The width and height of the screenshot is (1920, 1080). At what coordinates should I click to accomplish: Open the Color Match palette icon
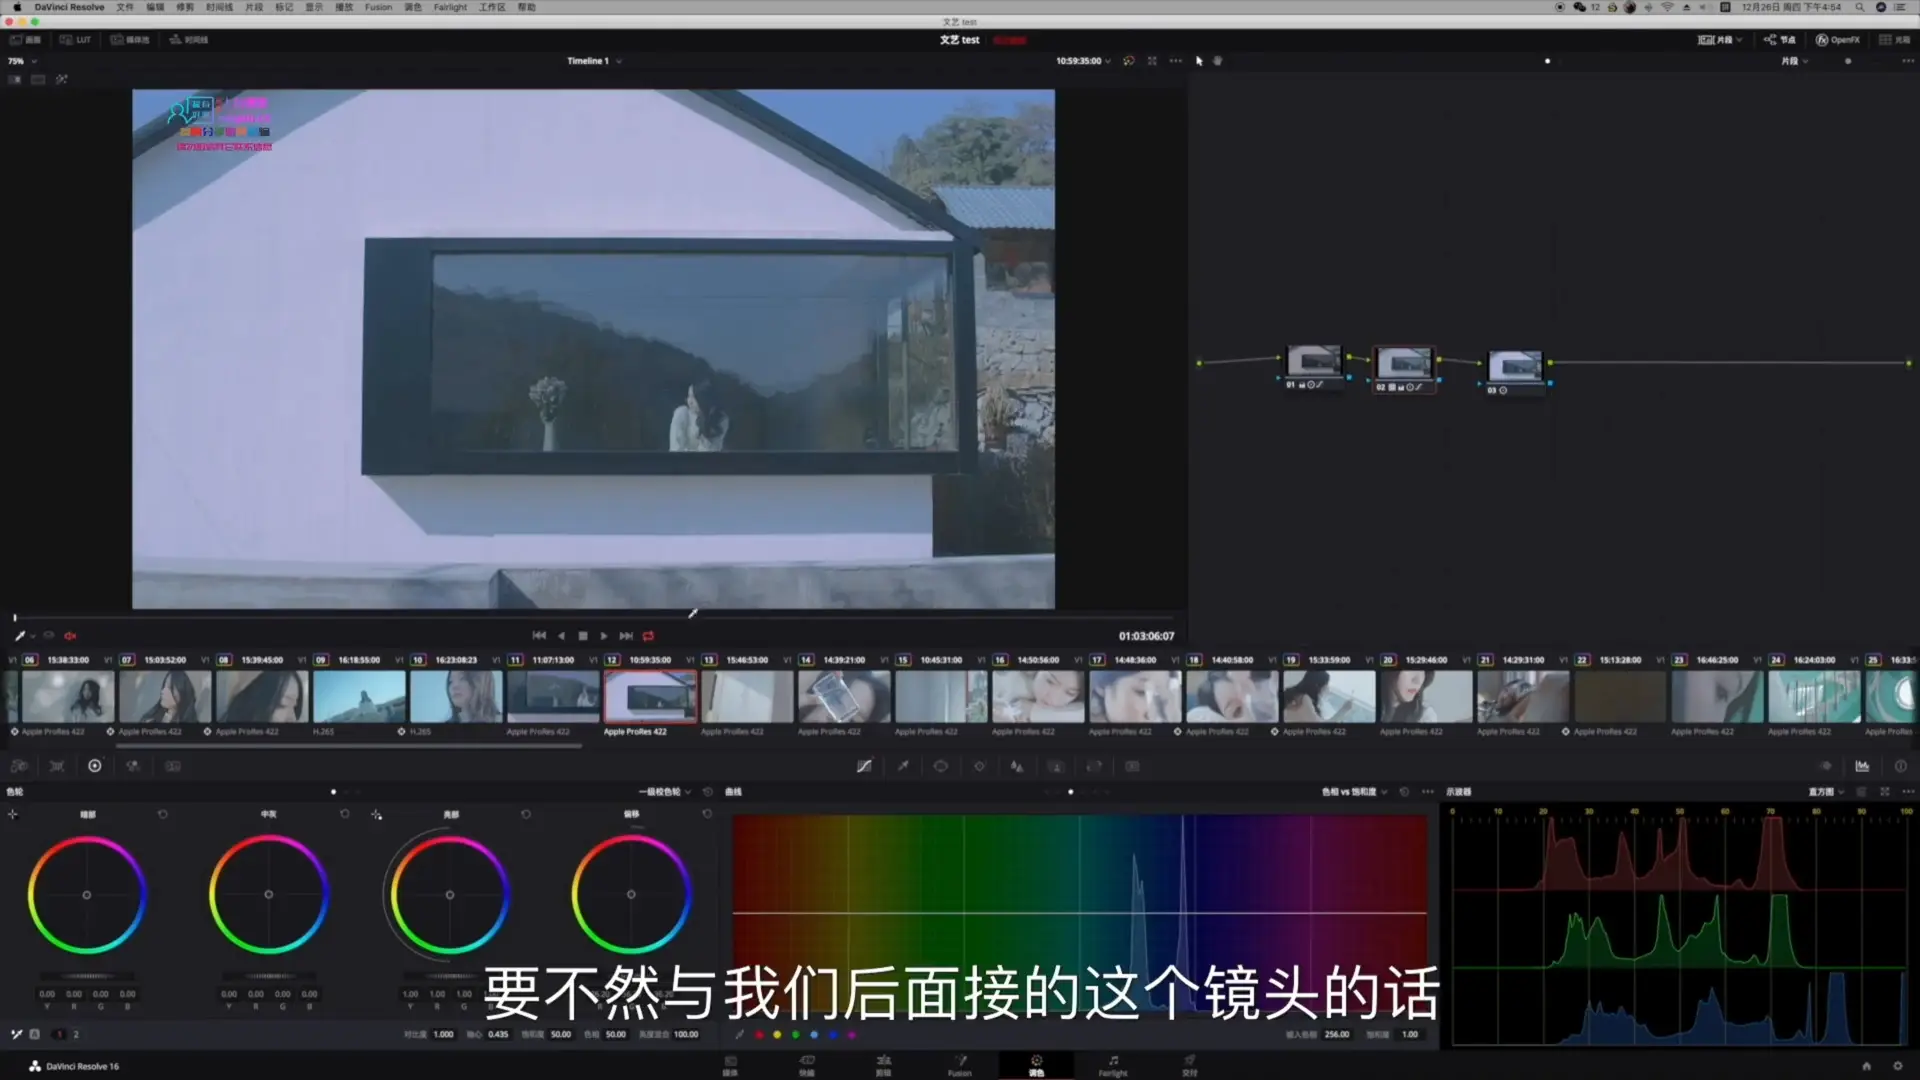pos(57,766)
